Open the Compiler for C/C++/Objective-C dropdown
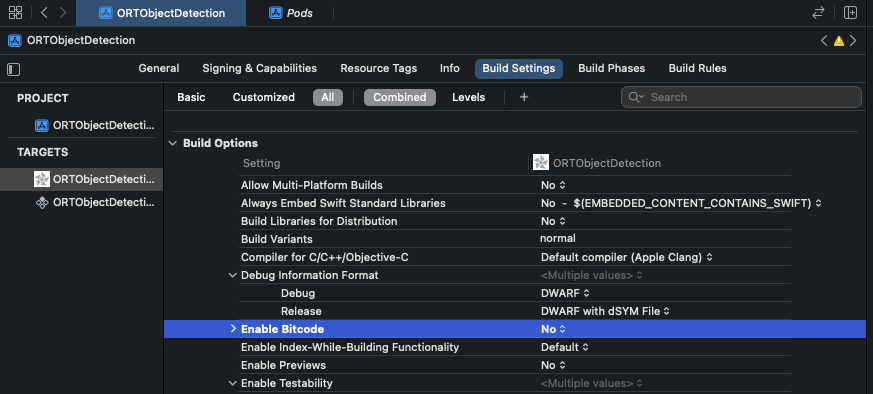Screen dimensions: 873x394 click(626, 257)
